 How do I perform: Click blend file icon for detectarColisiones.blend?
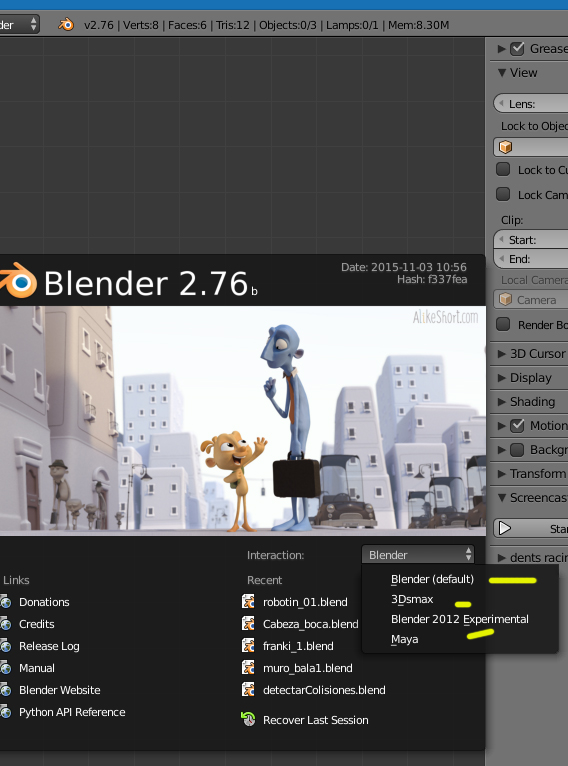tap(248, 689)
